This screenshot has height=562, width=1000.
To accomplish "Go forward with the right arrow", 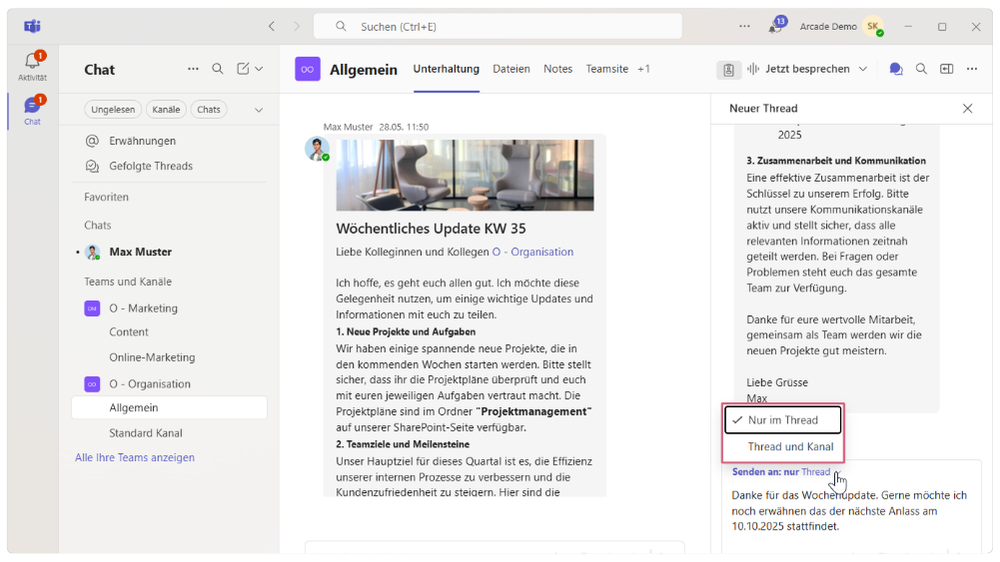I will [x=296, y=26].
